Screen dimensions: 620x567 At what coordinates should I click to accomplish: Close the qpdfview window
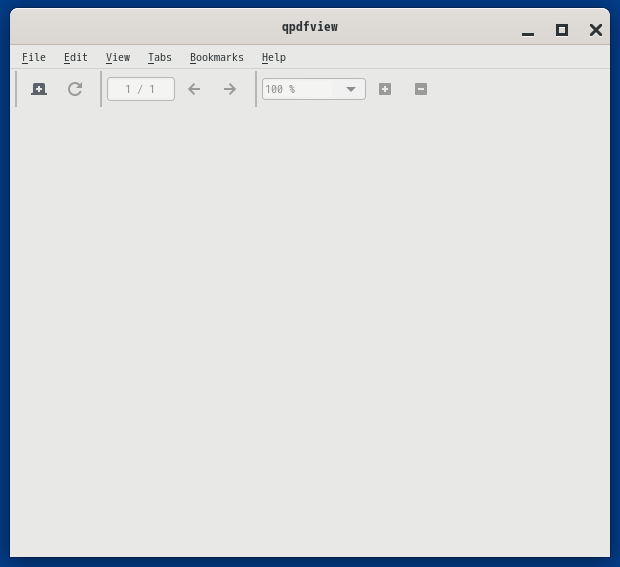click(596, 30)
